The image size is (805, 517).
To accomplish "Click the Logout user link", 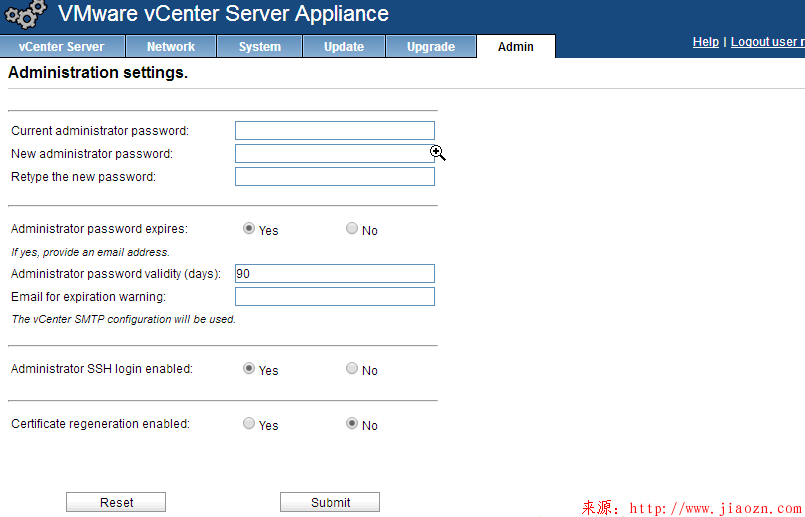I will [x=767, y=42].
